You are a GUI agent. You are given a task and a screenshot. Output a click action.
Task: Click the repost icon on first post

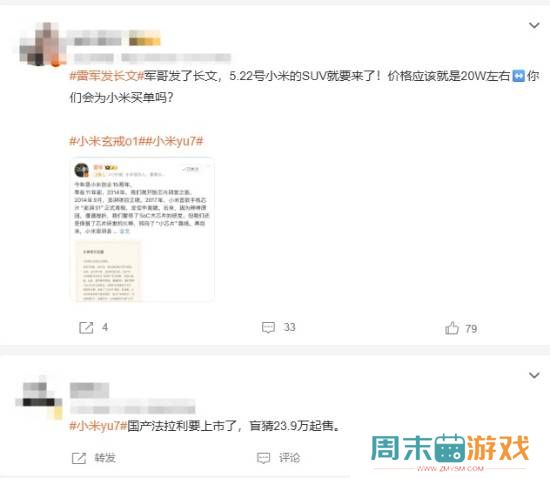click(86, 328)
